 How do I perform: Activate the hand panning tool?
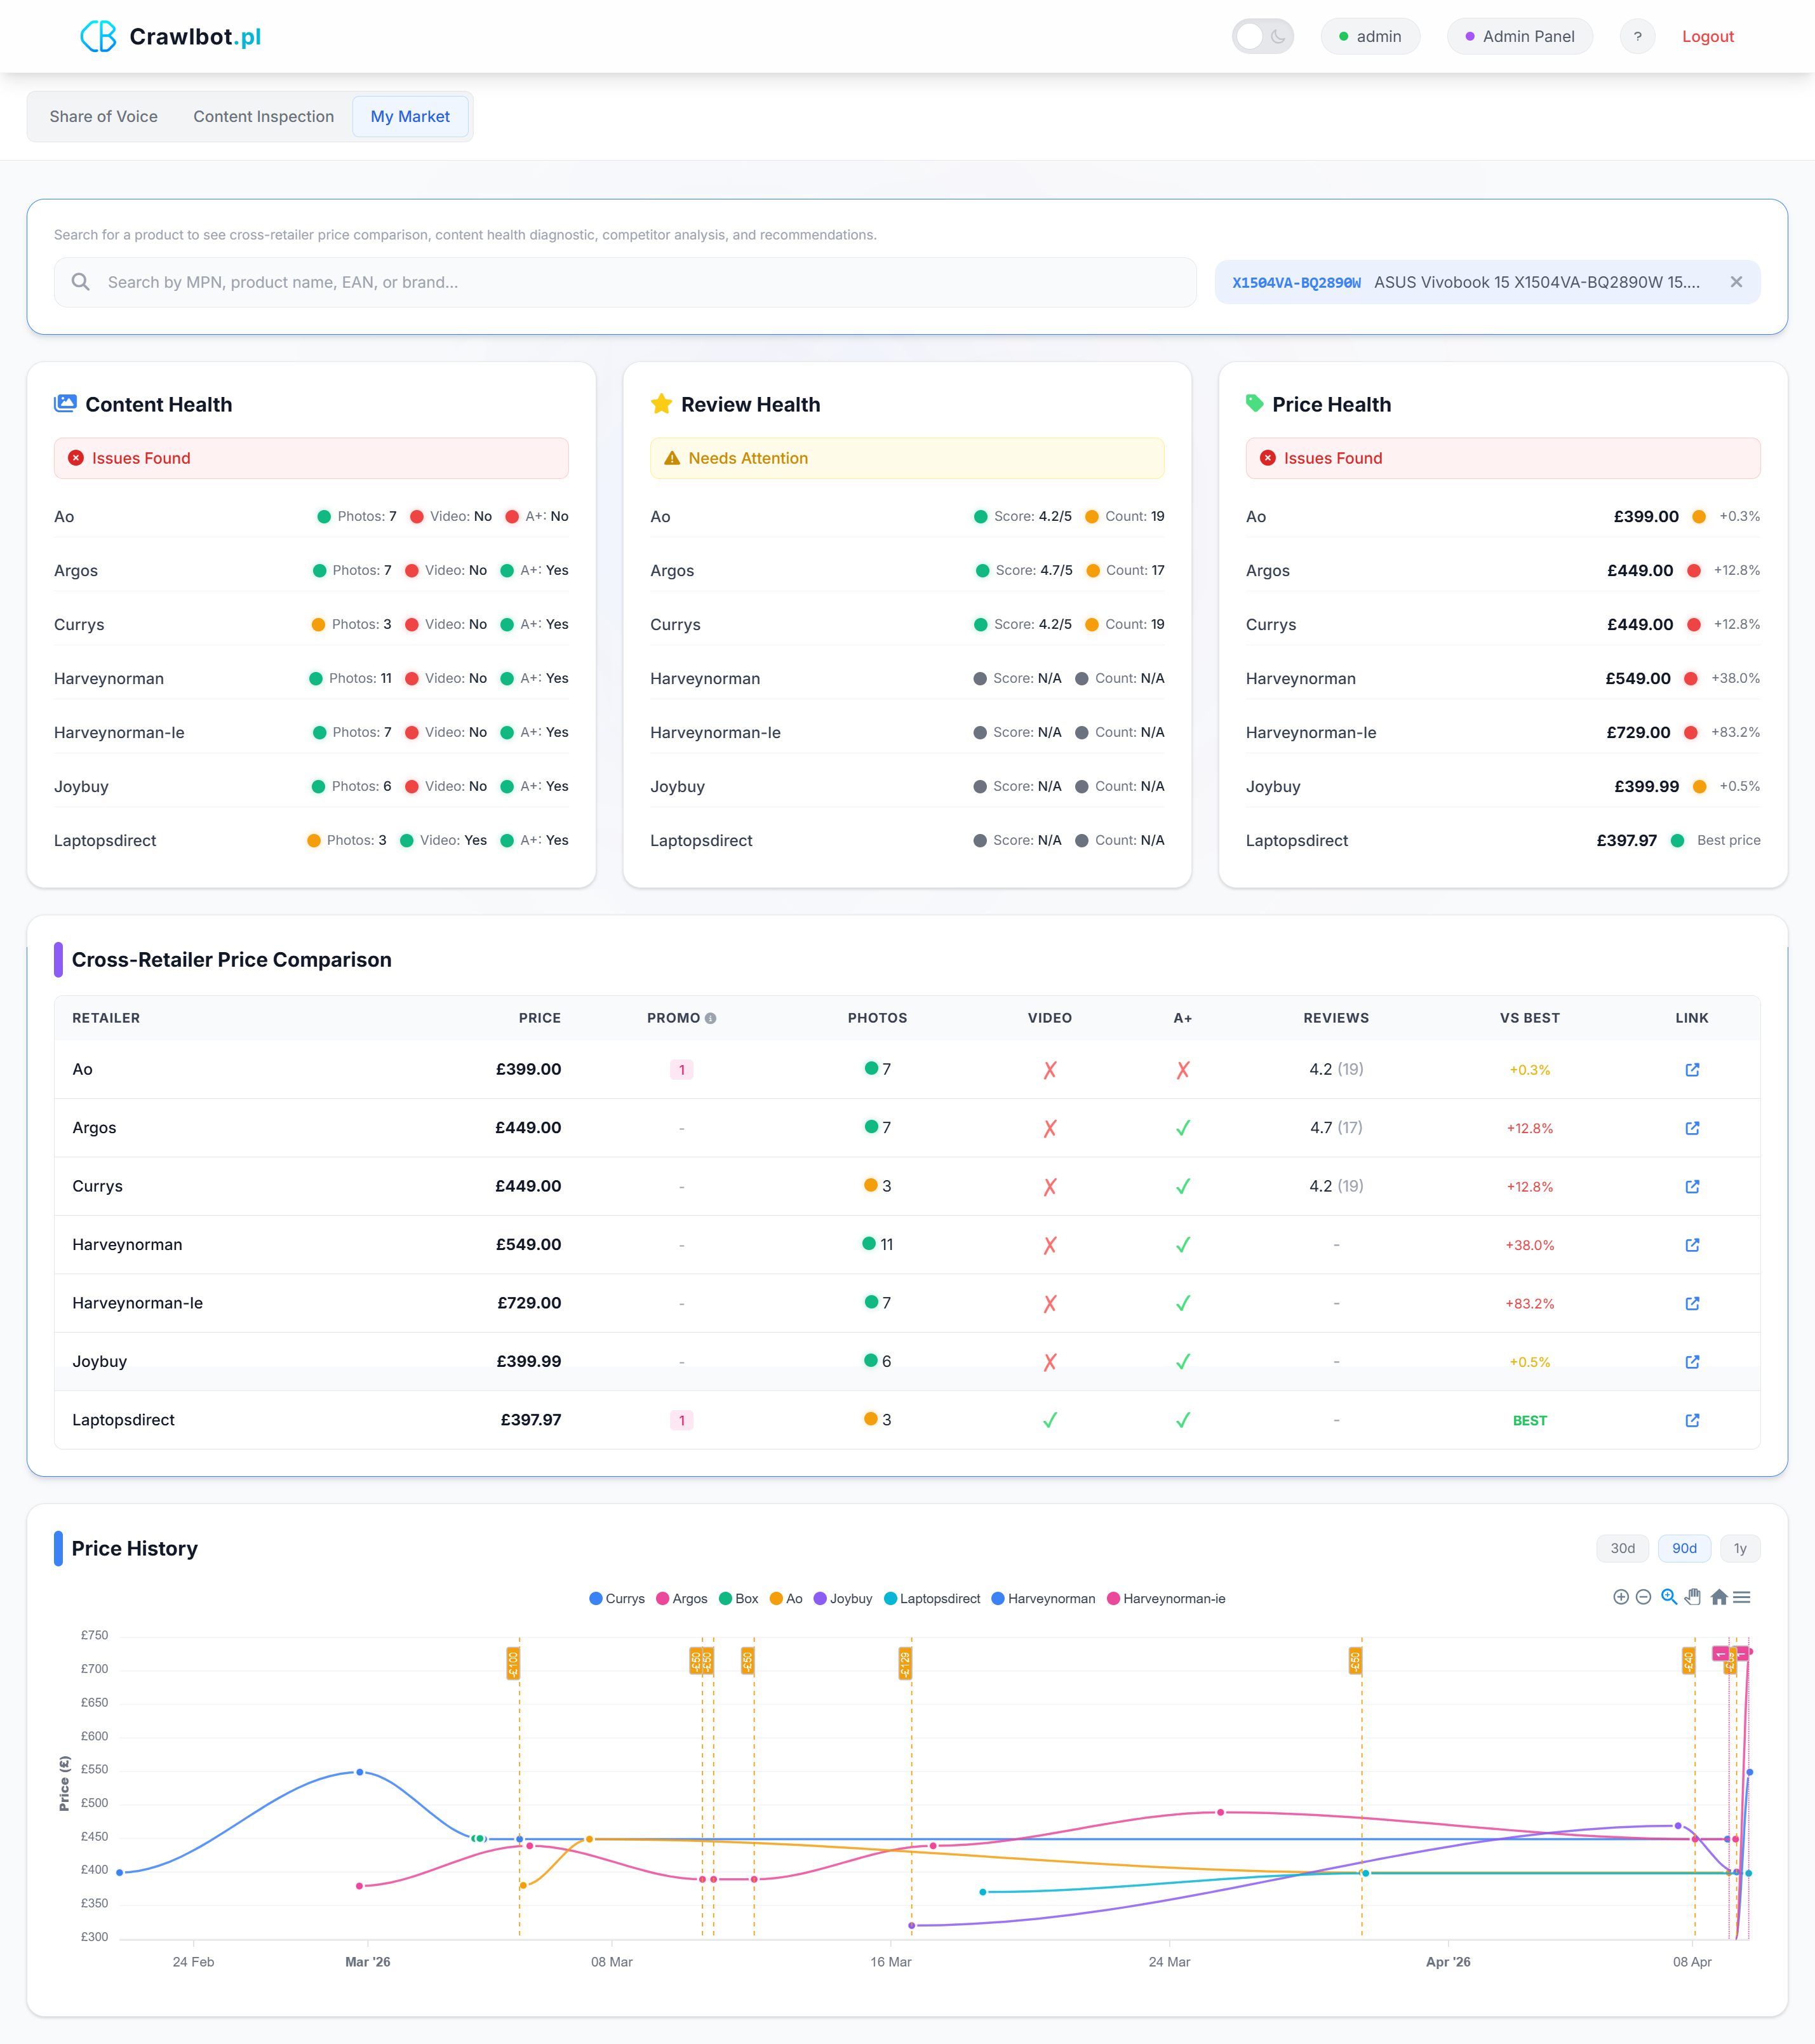tap(1693, 1597)
